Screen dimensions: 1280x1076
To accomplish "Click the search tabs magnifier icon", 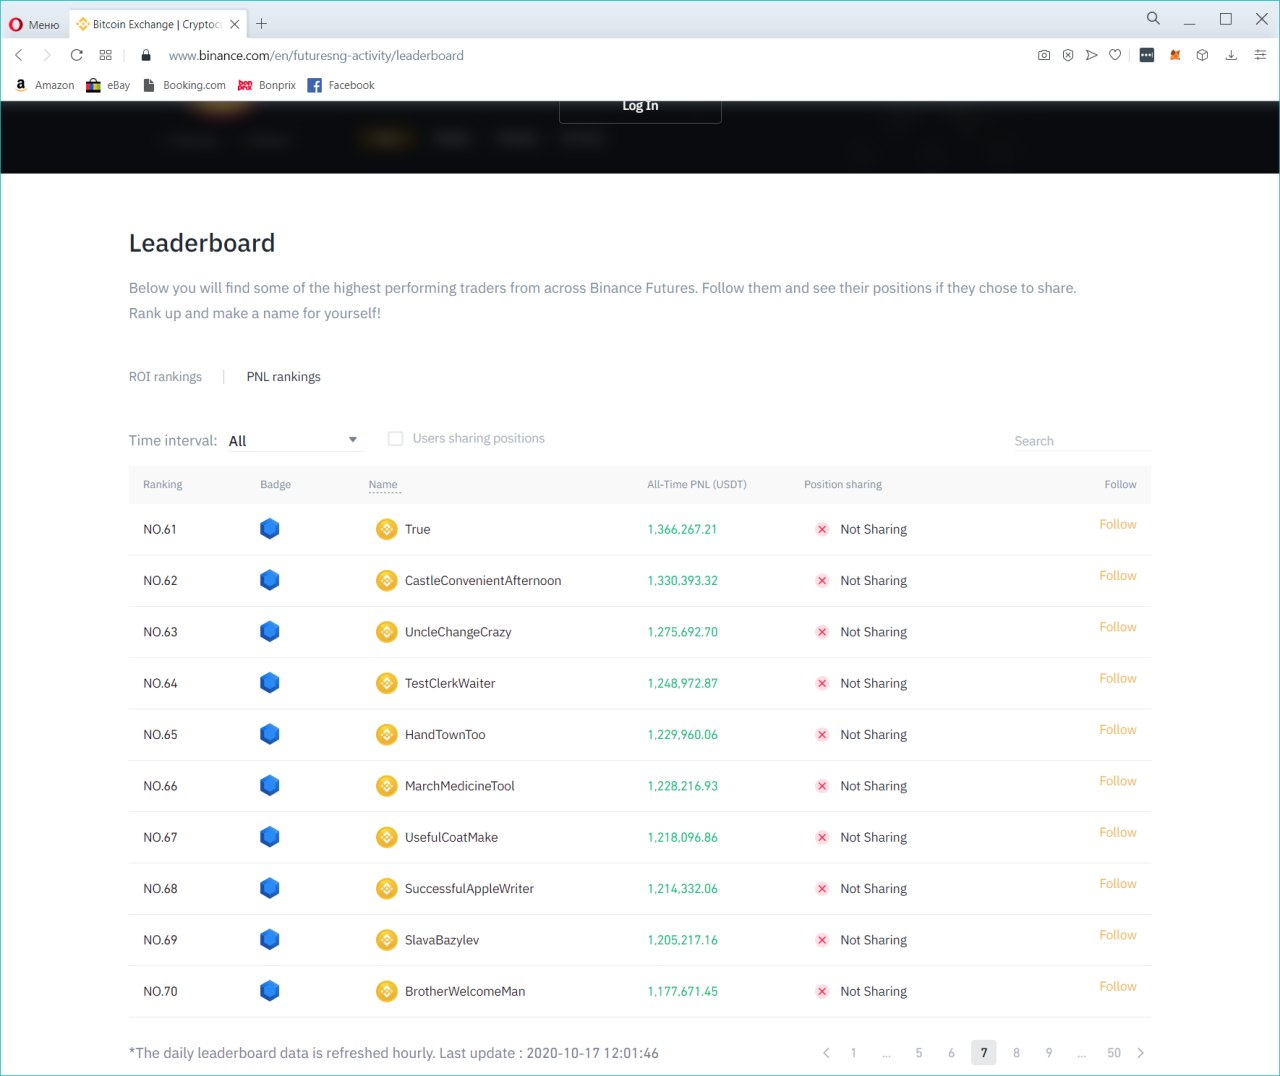I will 1153,19.
